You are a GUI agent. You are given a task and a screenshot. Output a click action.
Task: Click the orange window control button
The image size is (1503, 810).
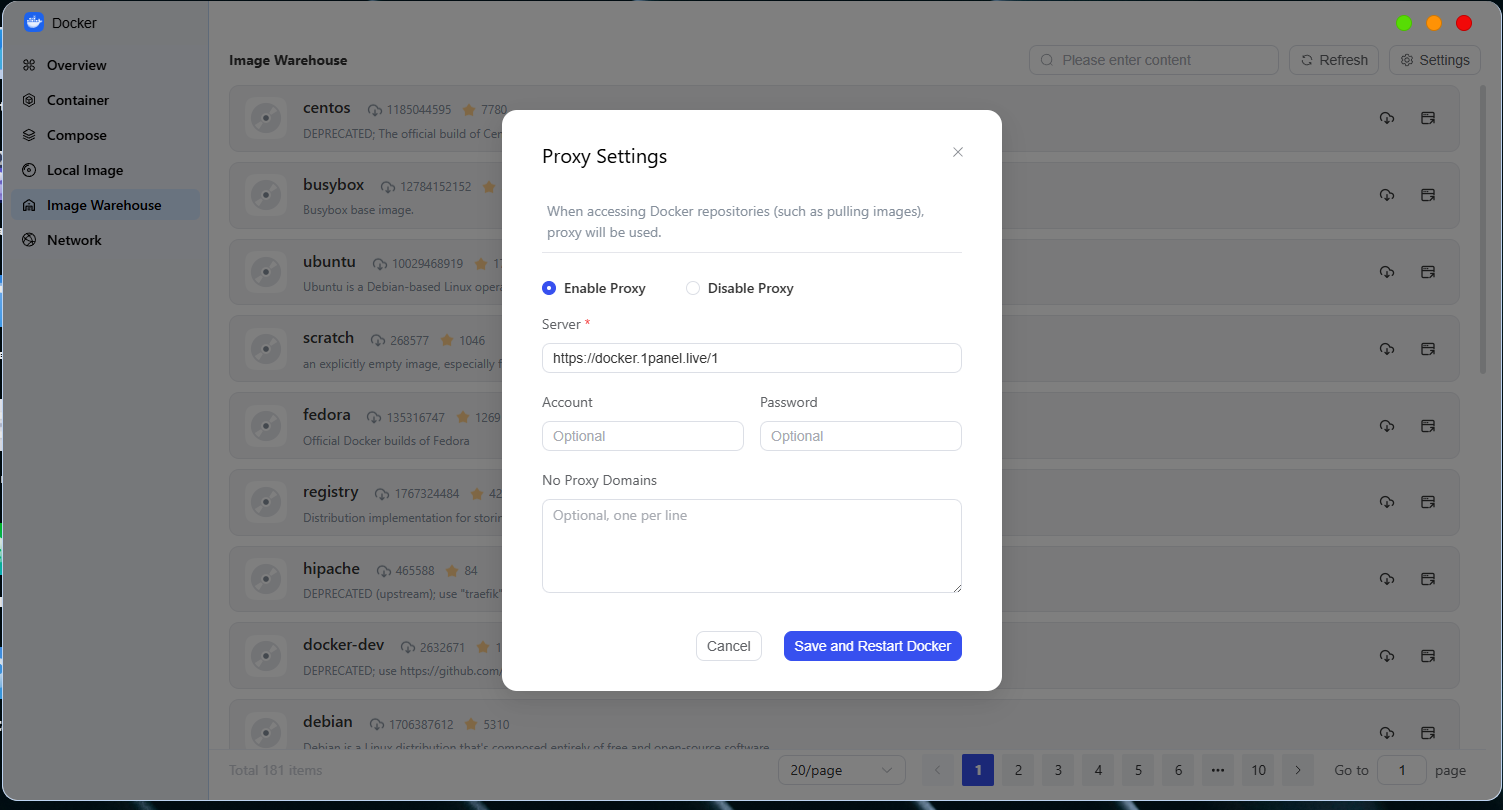point(1434,23)
